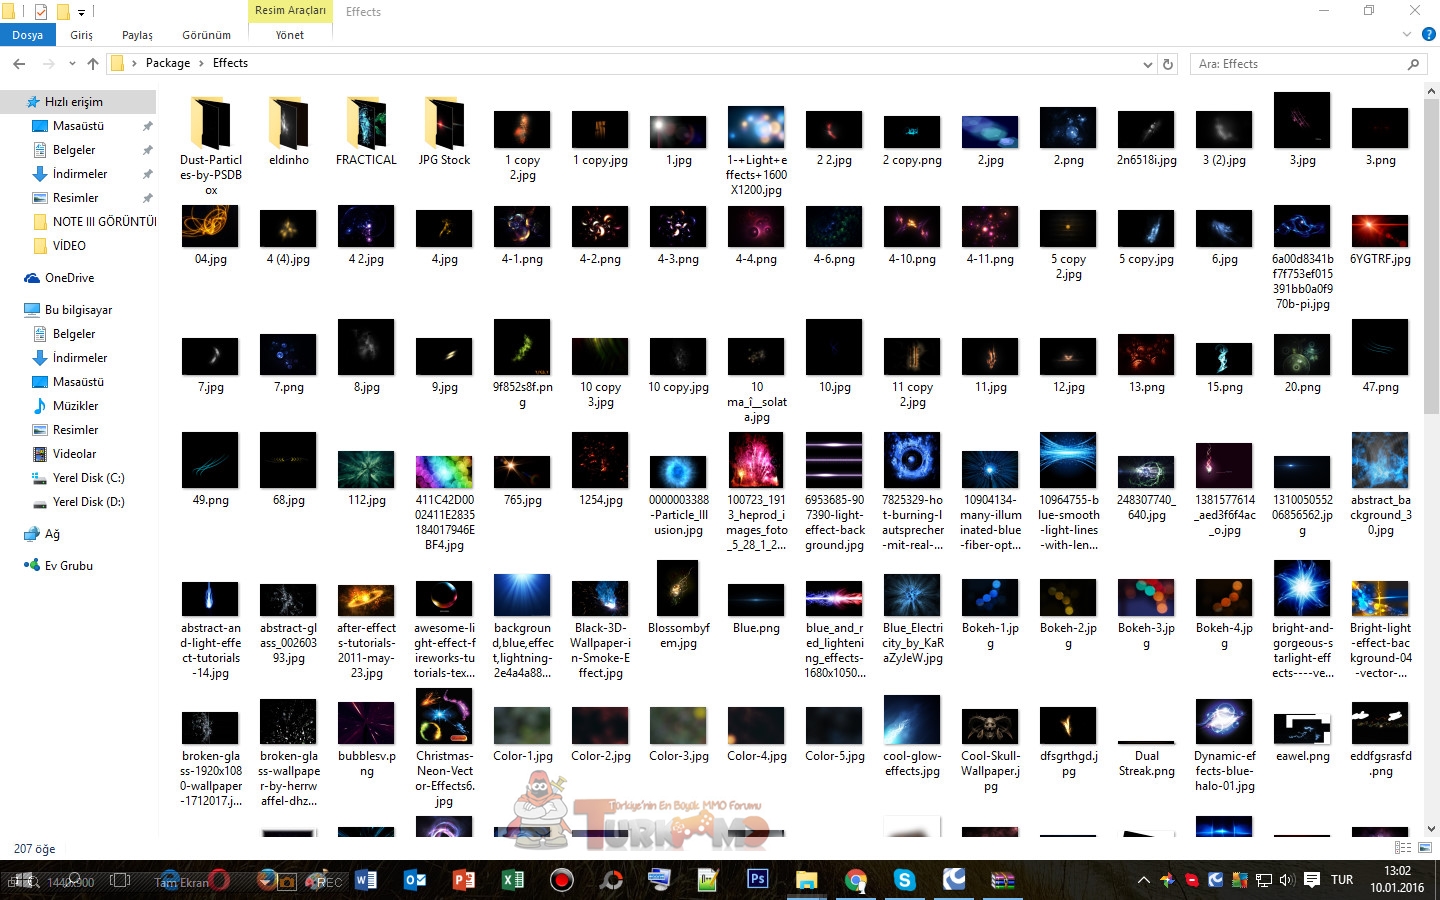Switch to large thumbnails view in status bar

1424,848
